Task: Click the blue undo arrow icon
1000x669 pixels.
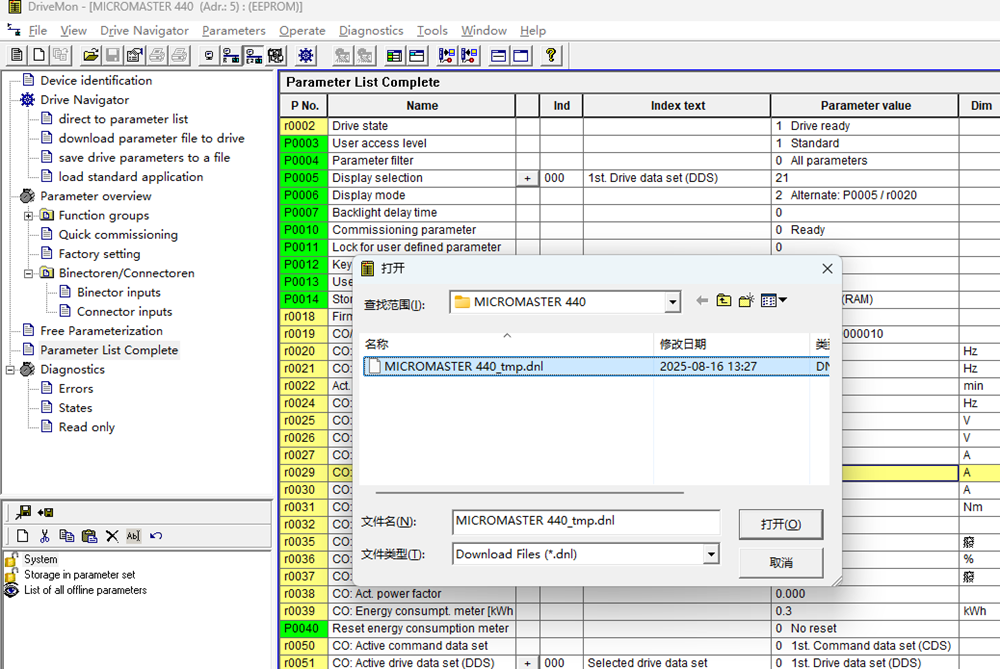Action: pos(156,536)
